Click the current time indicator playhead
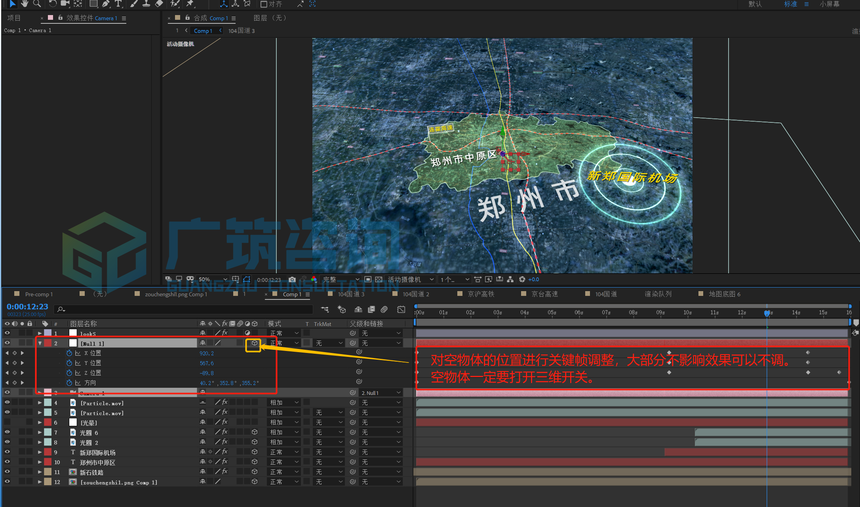Image resolution: width=860 pixels, height=507 pixels. (x=767, y=313)
